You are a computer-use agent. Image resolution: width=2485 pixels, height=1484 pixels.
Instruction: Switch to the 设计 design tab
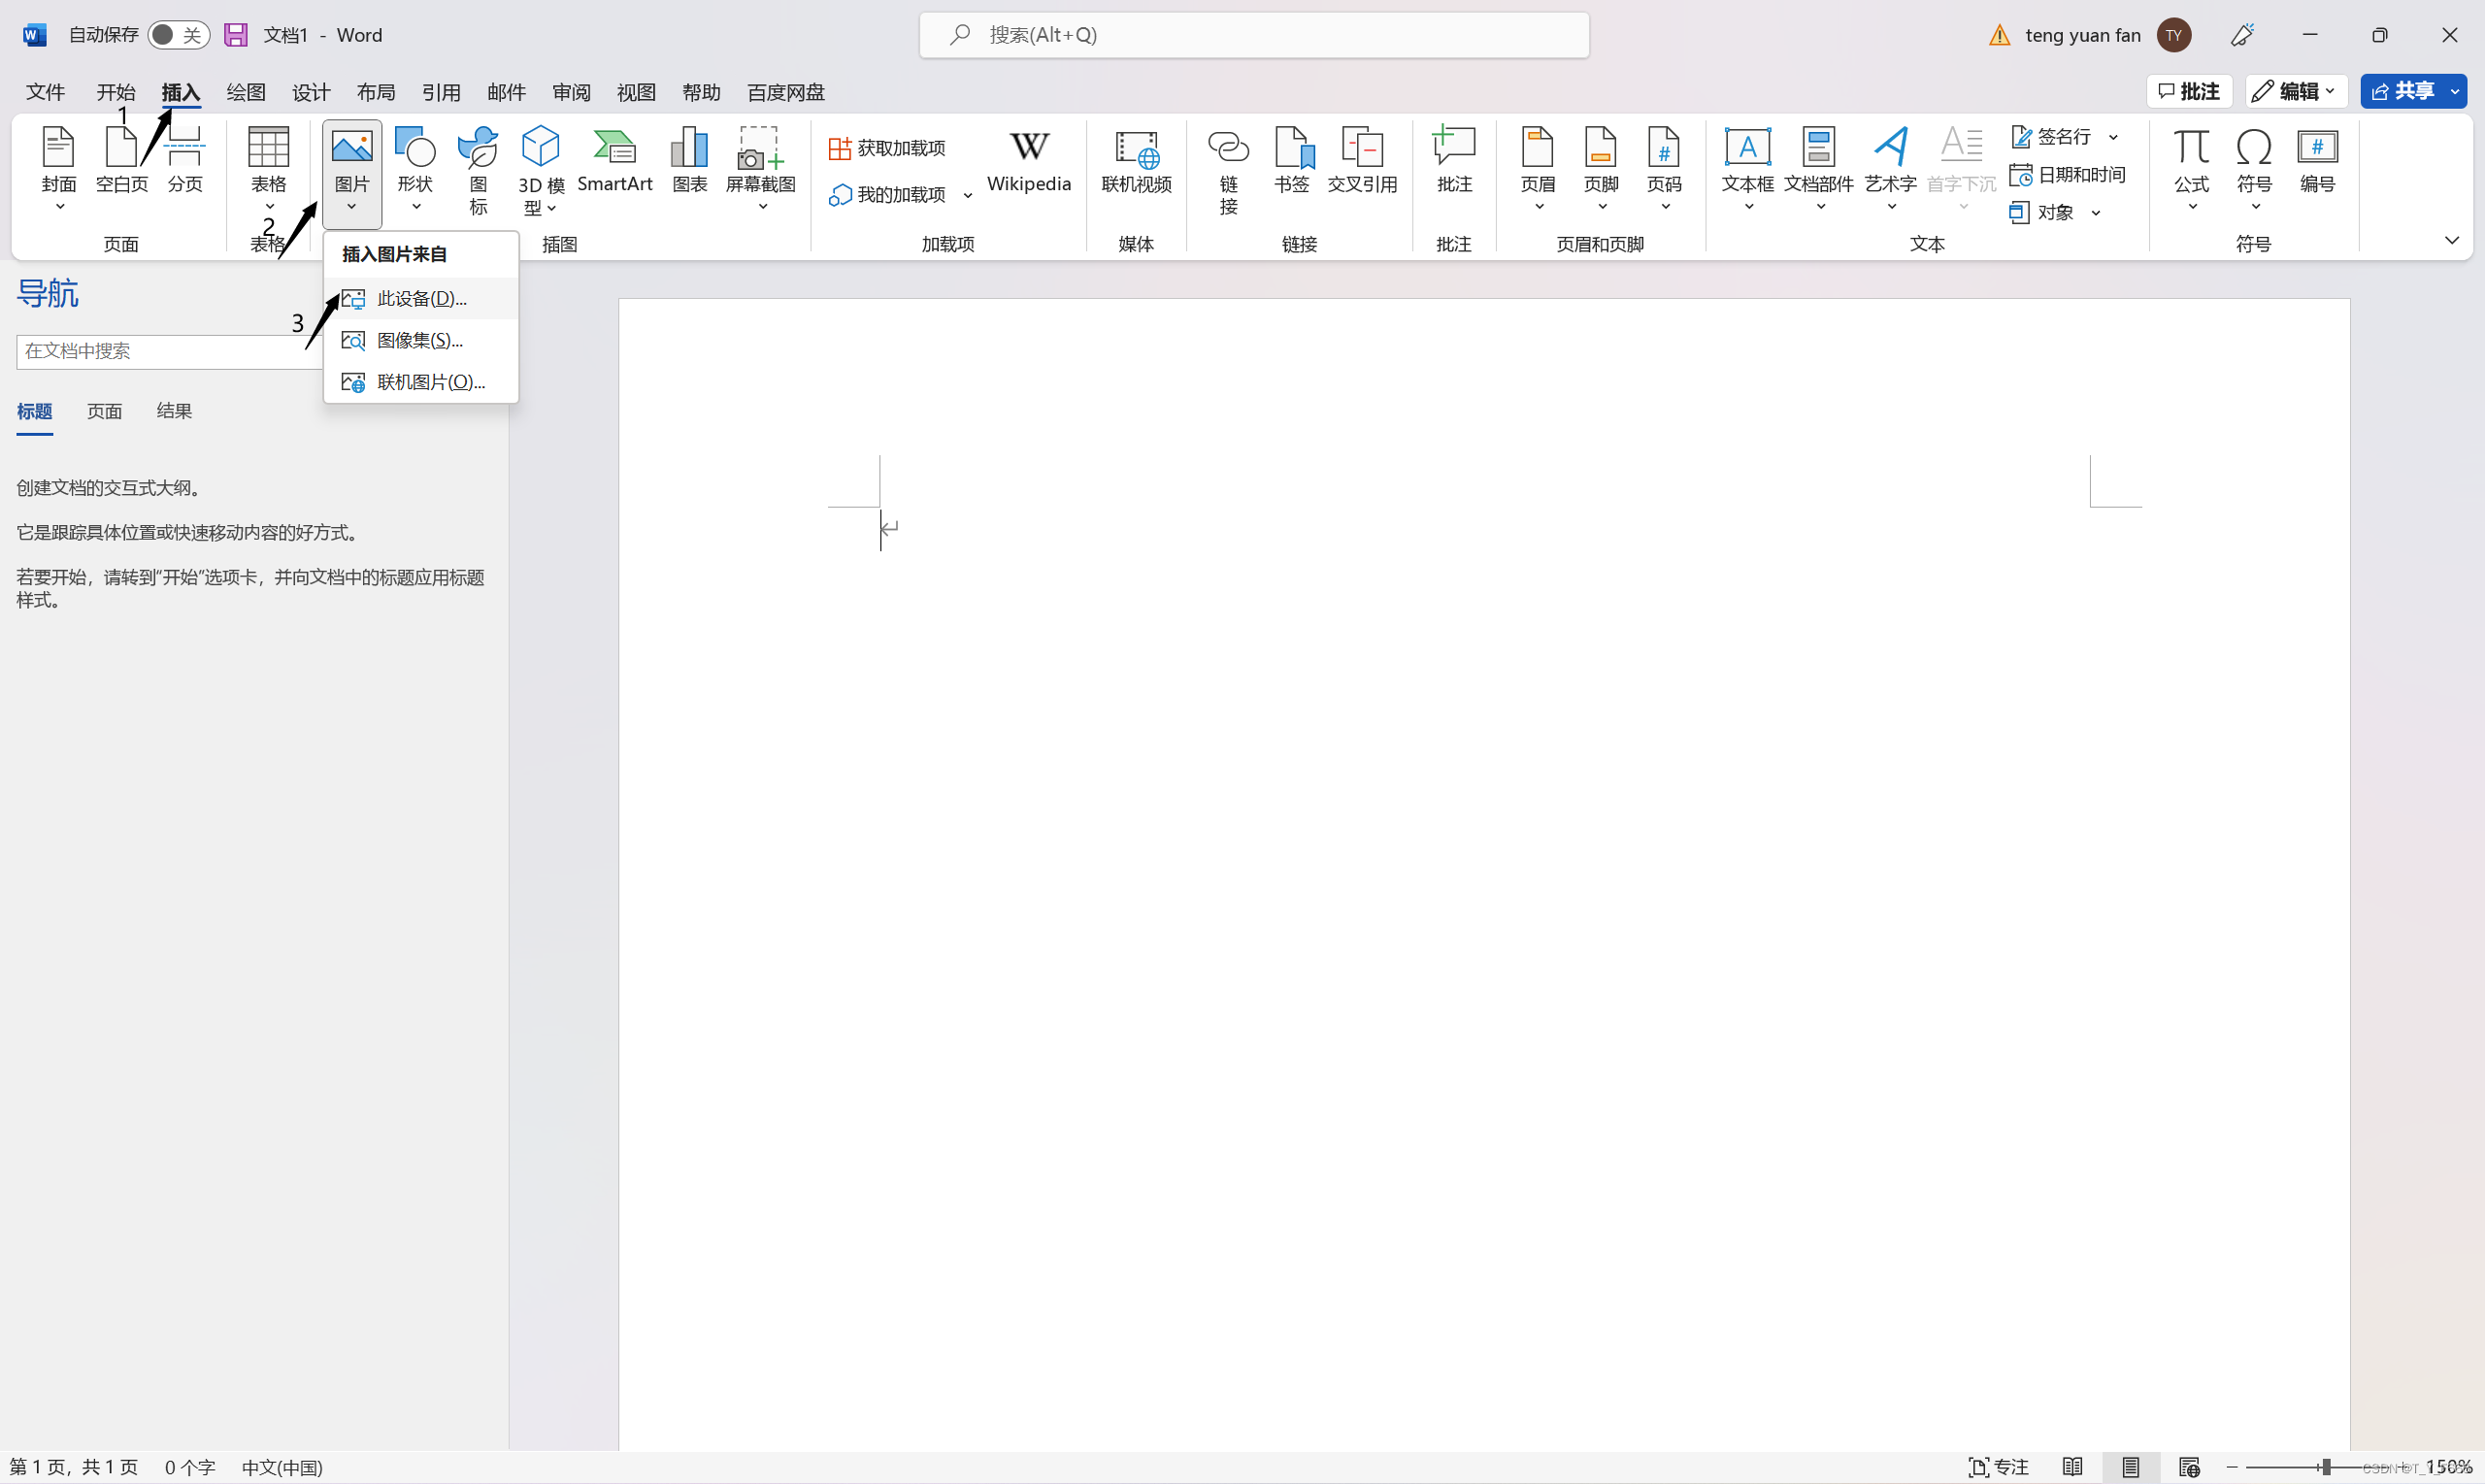pyautogui.click(x=311, y=92)
